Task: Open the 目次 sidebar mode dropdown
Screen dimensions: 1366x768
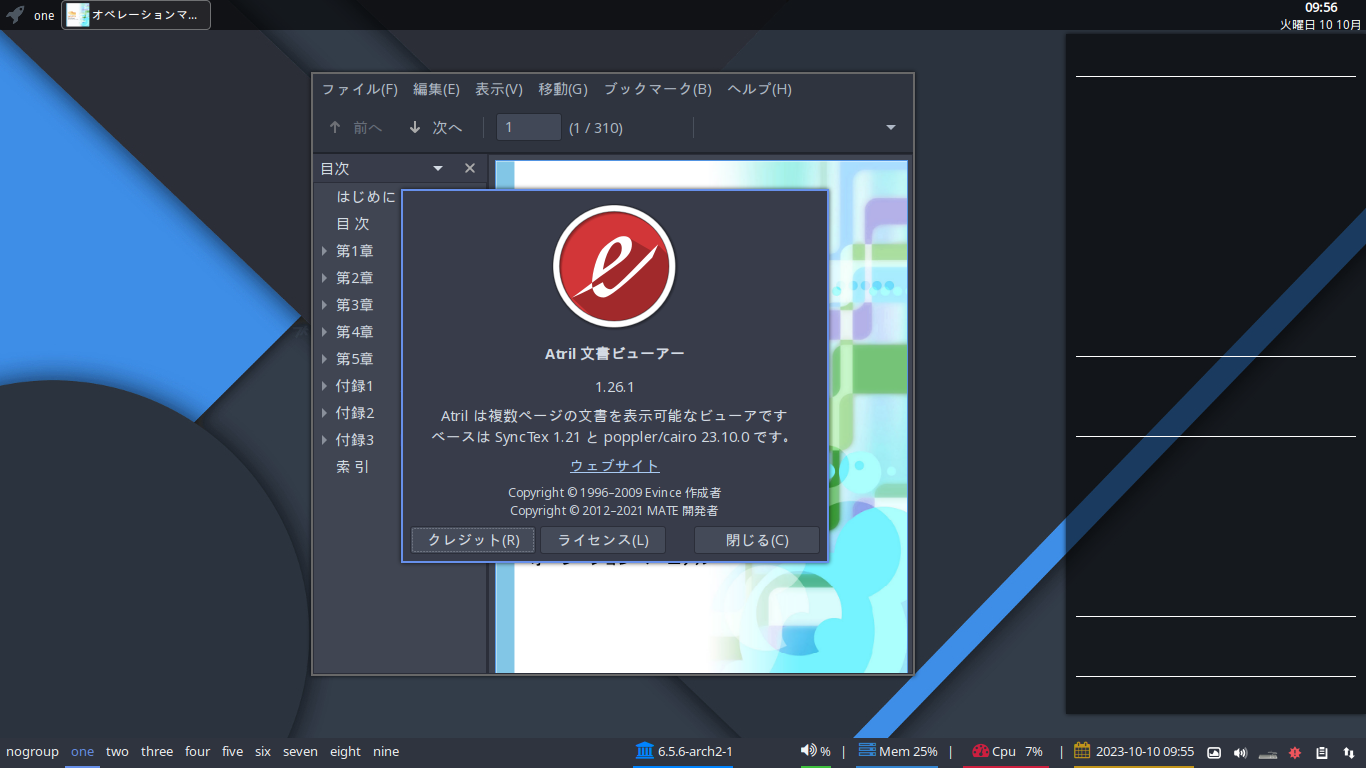Action: 437,169
